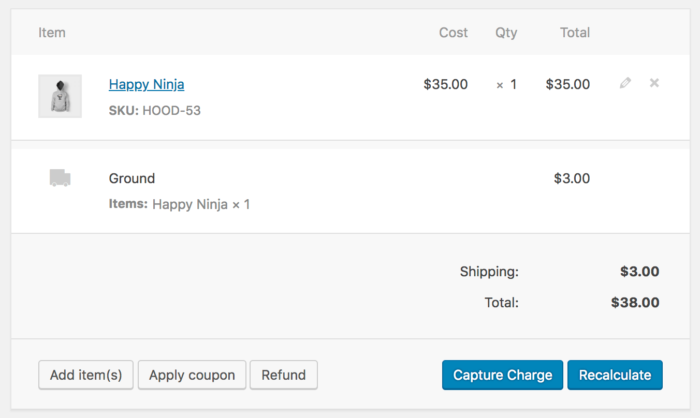This screenshot has height=418, width=700.
Task: Select the Total column header
Action: 575,33
